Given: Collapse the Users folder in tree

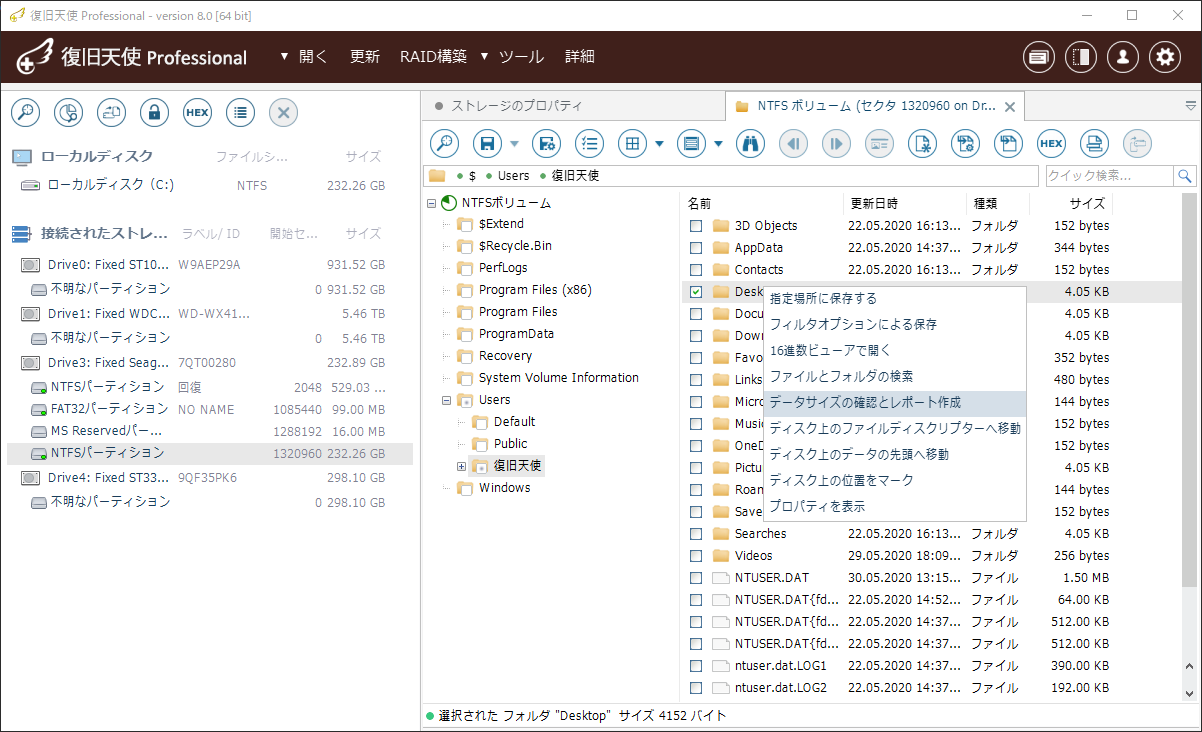Looking at the screenshot, I should pos(447,400).
